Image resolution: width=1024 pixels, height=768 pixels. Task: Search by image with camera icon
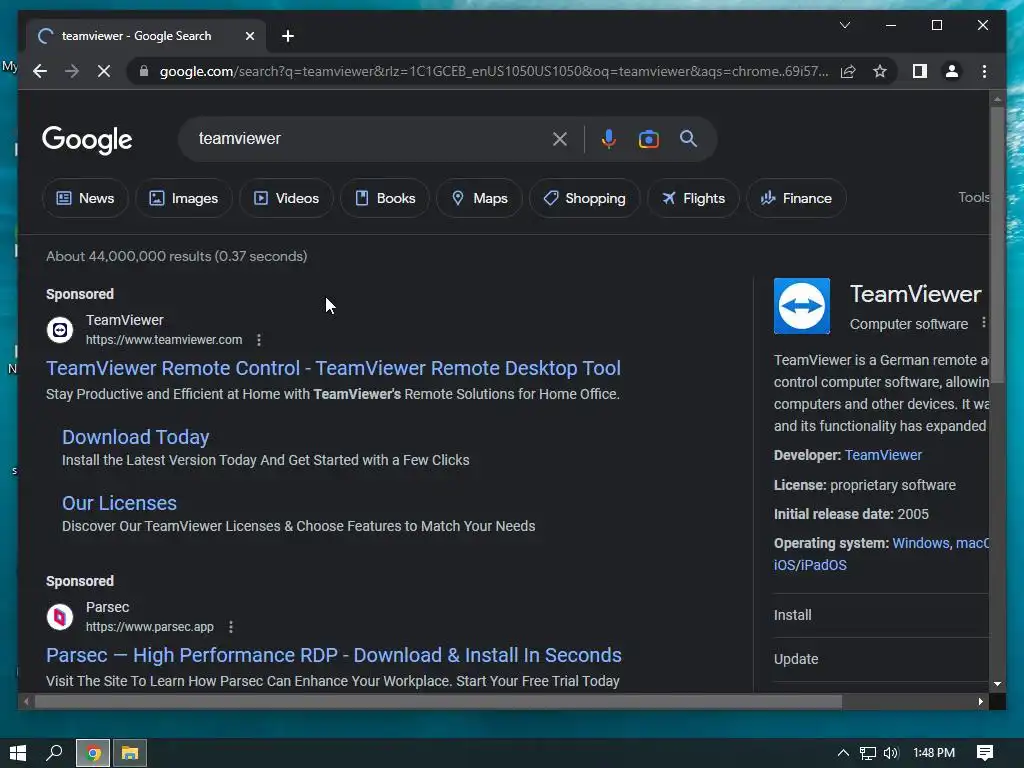648,138
